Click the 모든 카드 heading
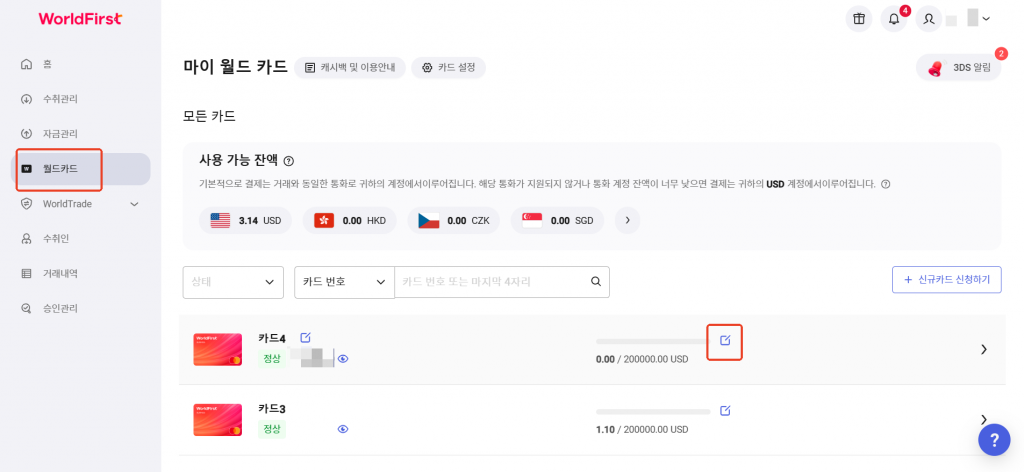Screen dimensions: 1024x472 pos(210,117)
